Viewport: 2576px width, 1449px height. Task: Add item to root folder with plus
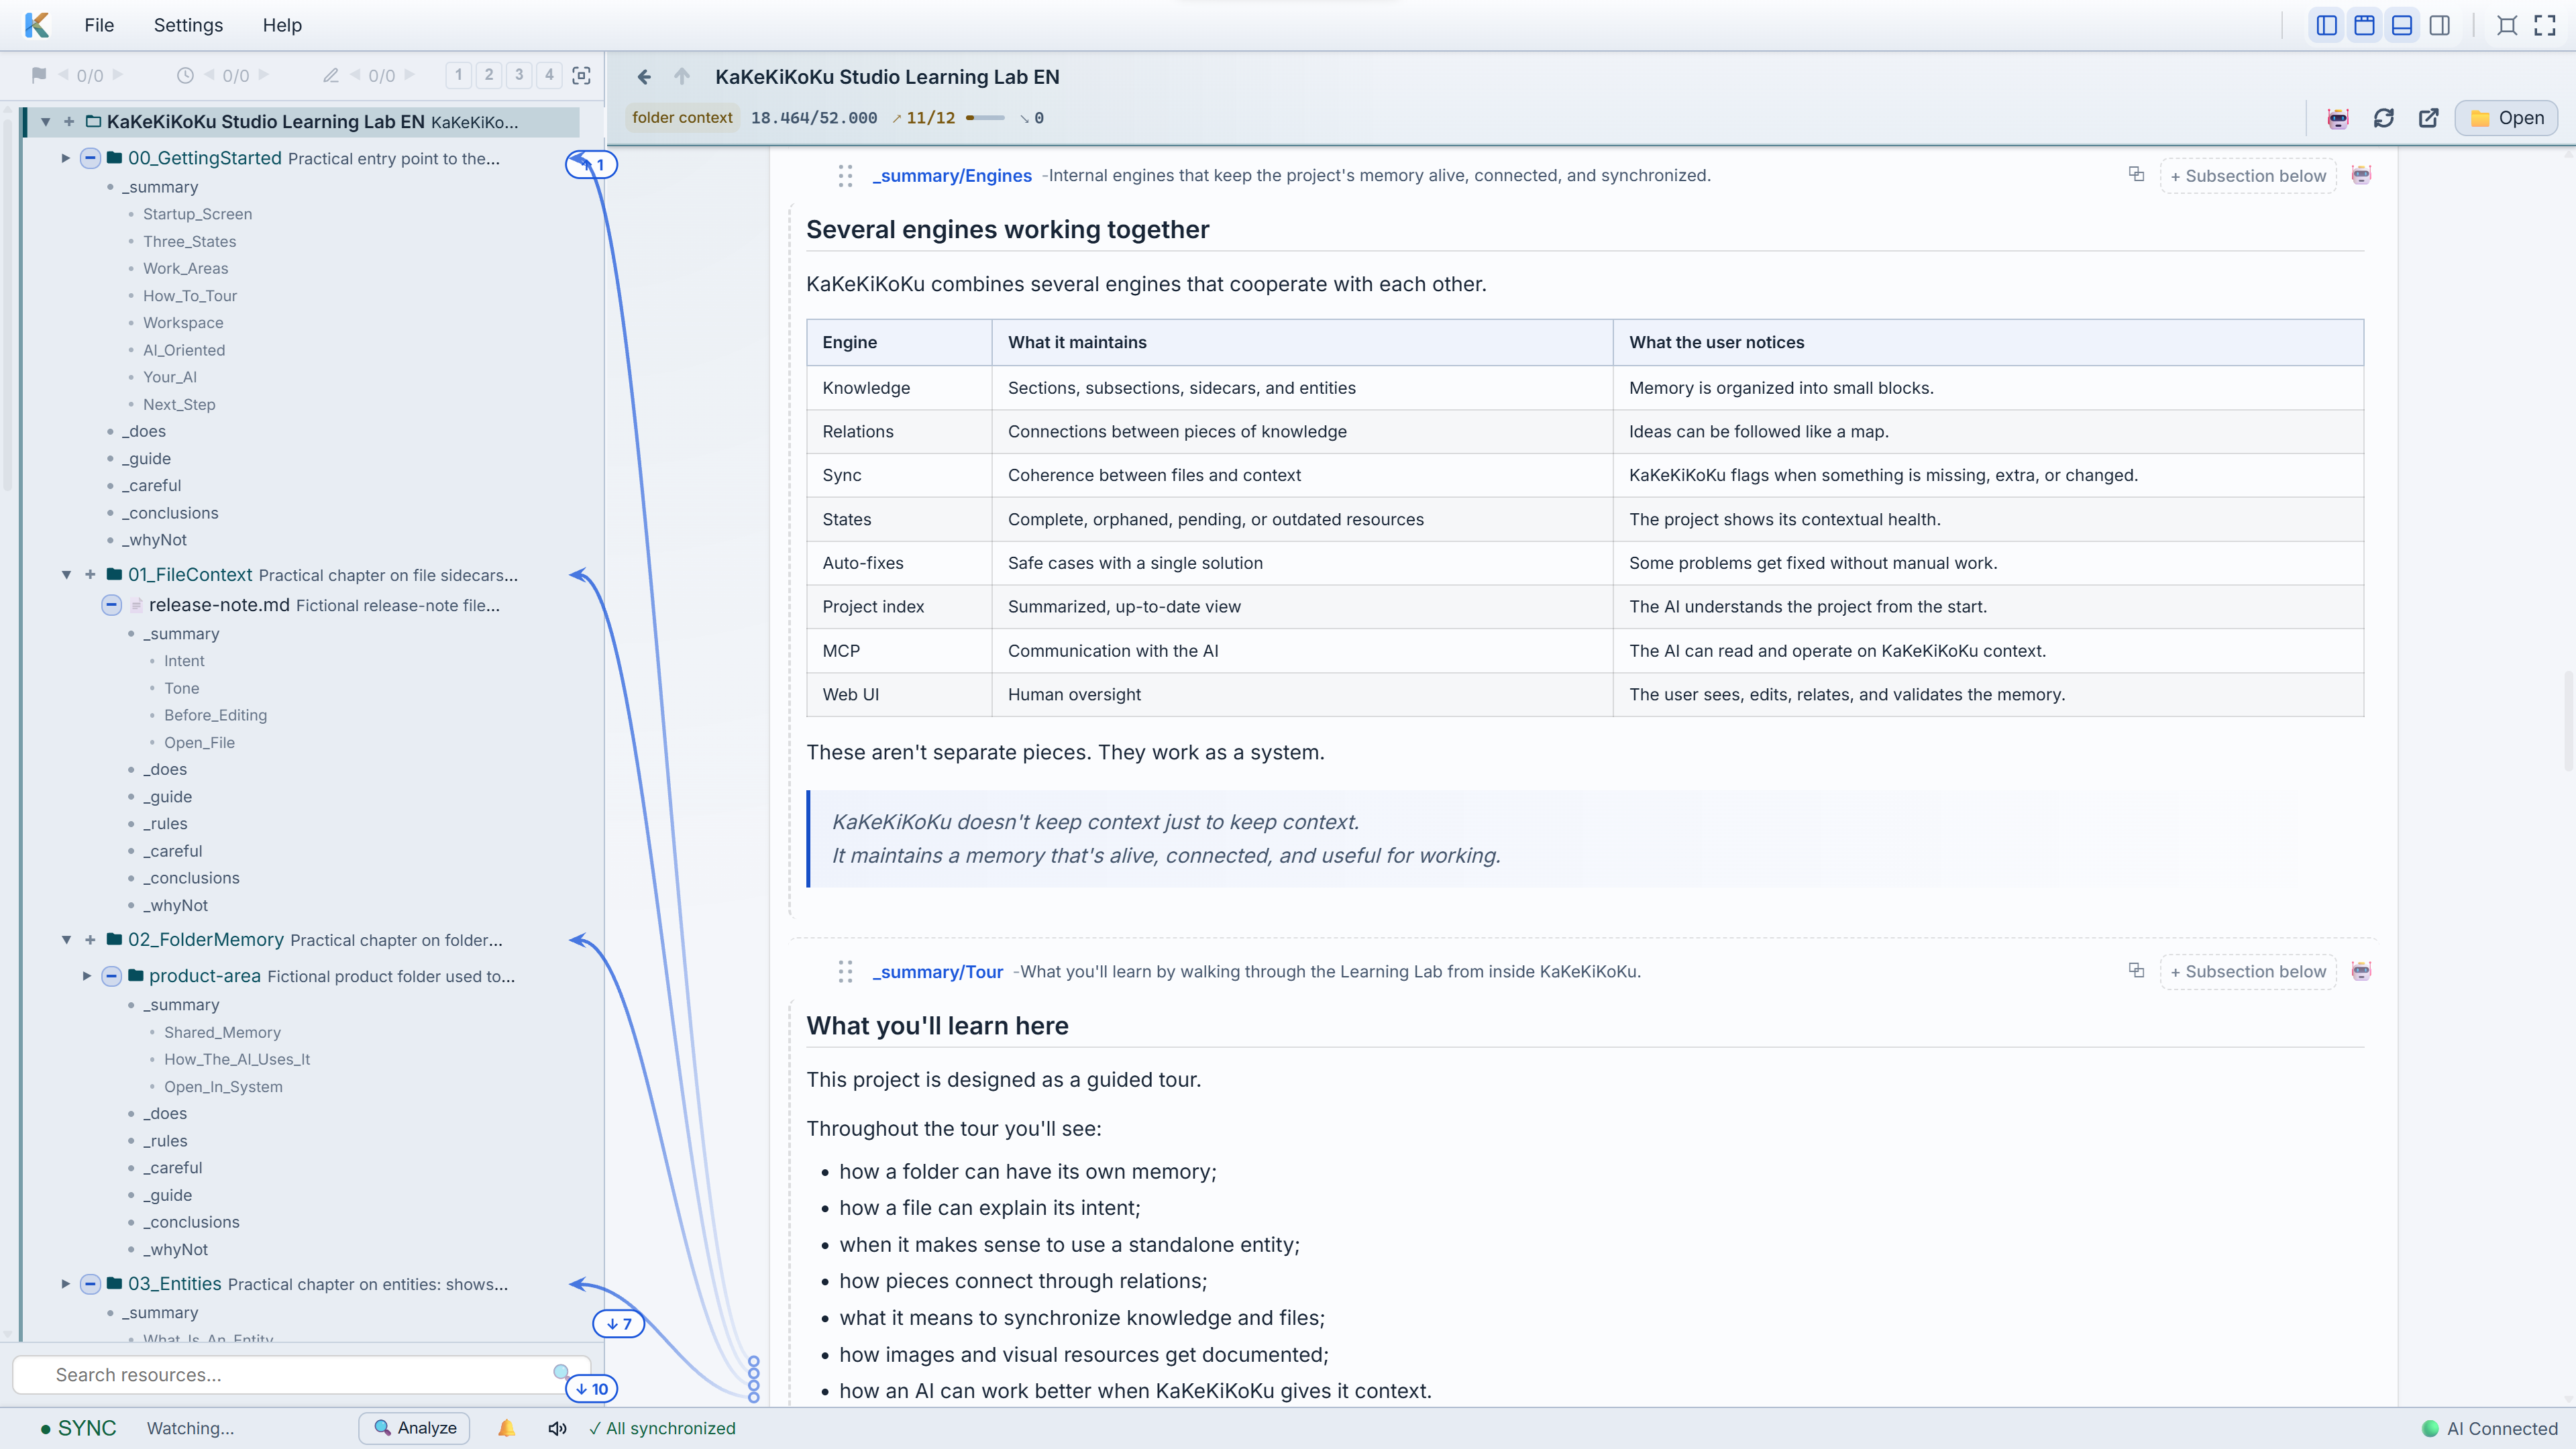coord(69,122)
